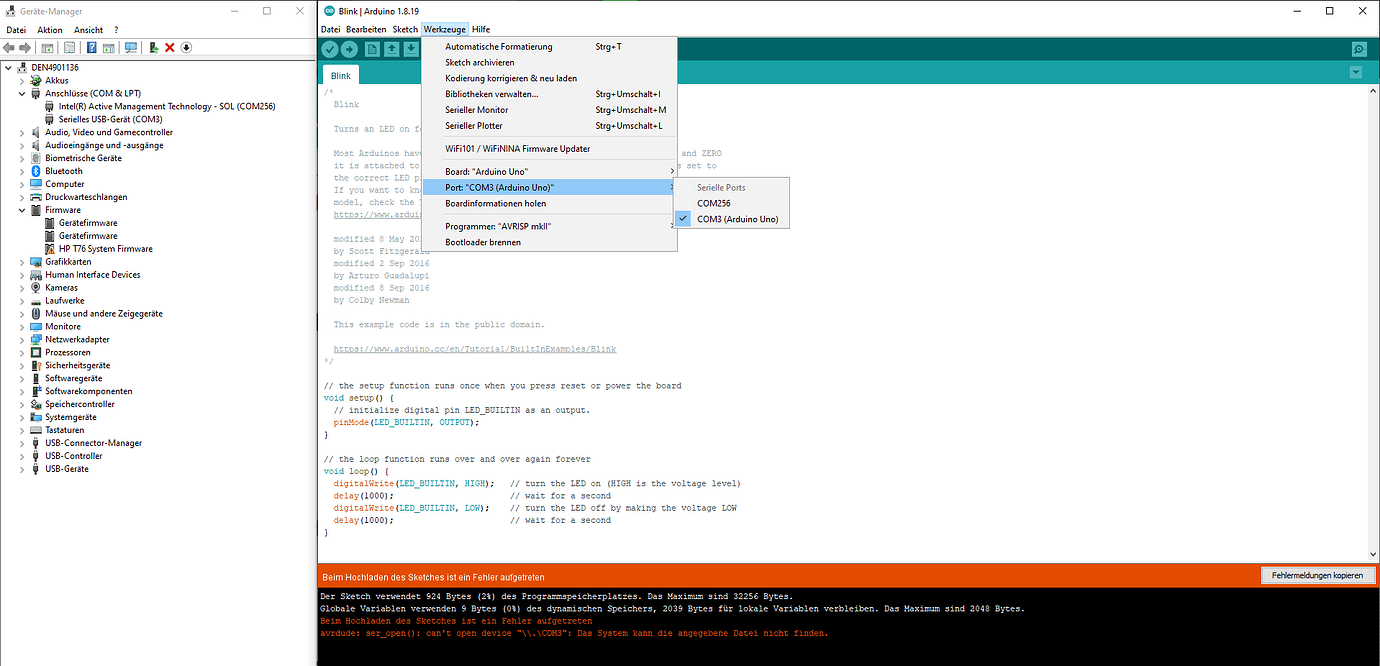Collapse the Firmware tree node

point(22,209)
